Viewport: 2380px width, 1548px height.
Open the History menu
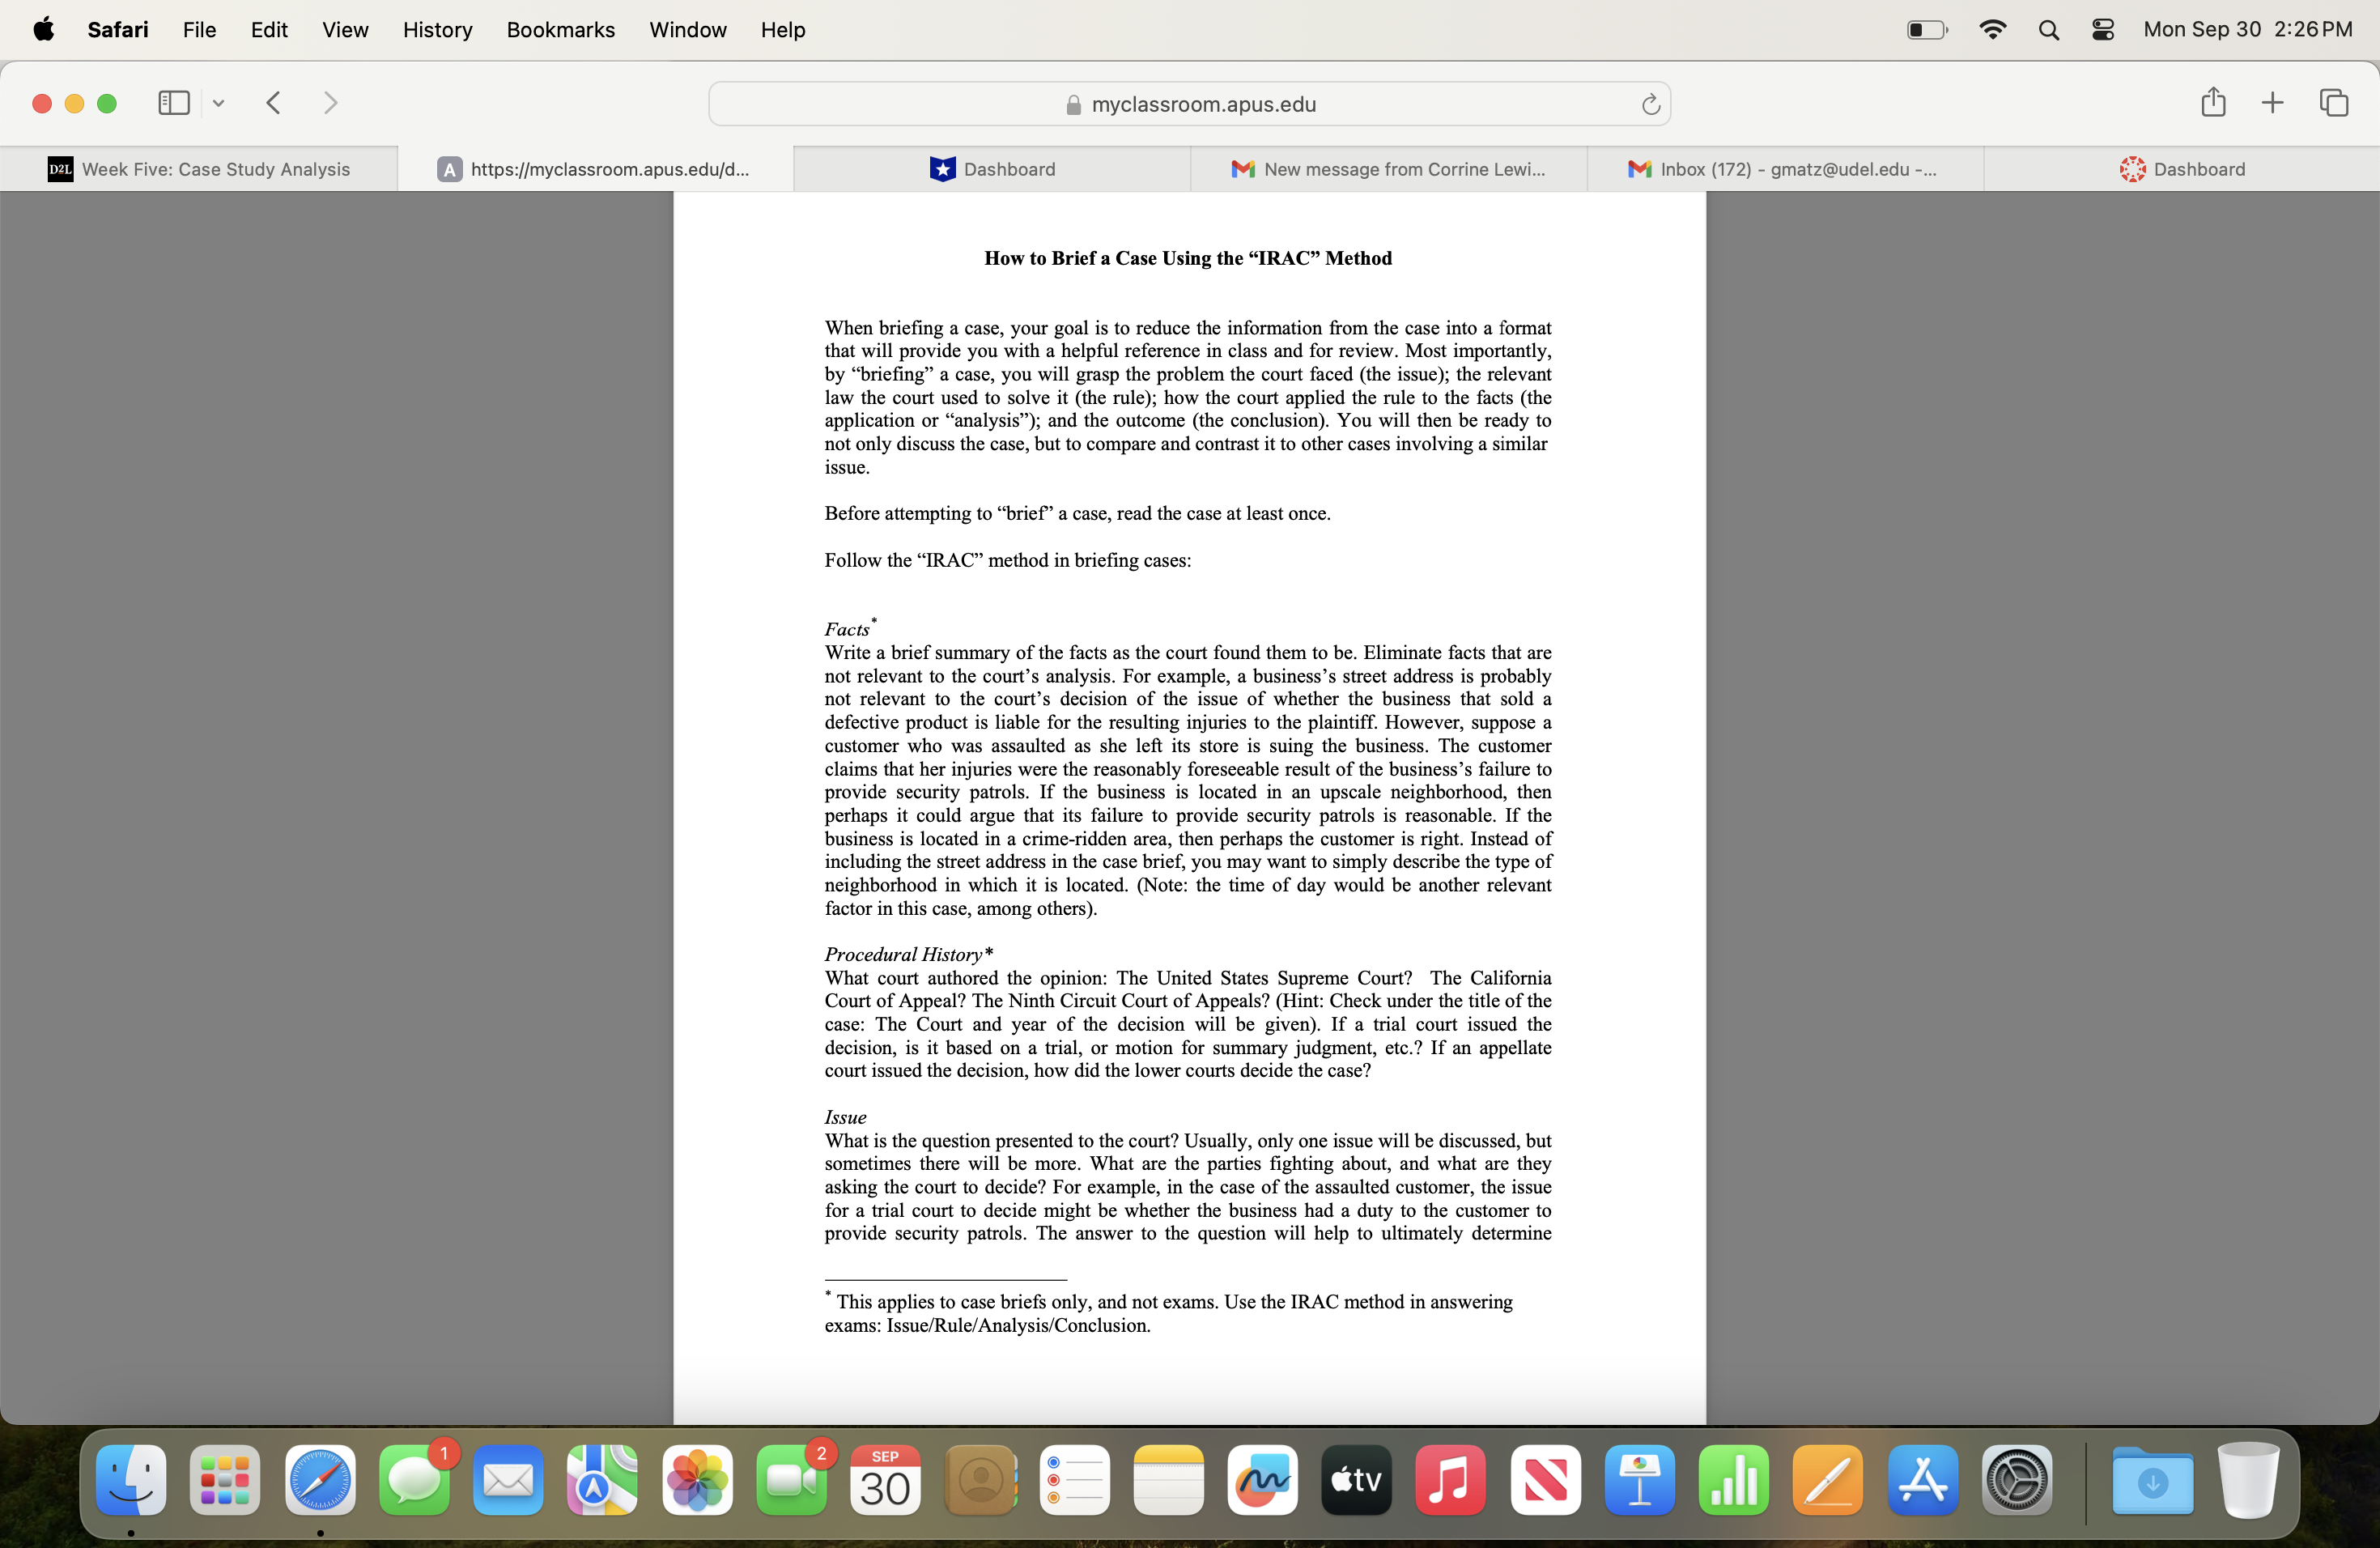pos(437,29)
